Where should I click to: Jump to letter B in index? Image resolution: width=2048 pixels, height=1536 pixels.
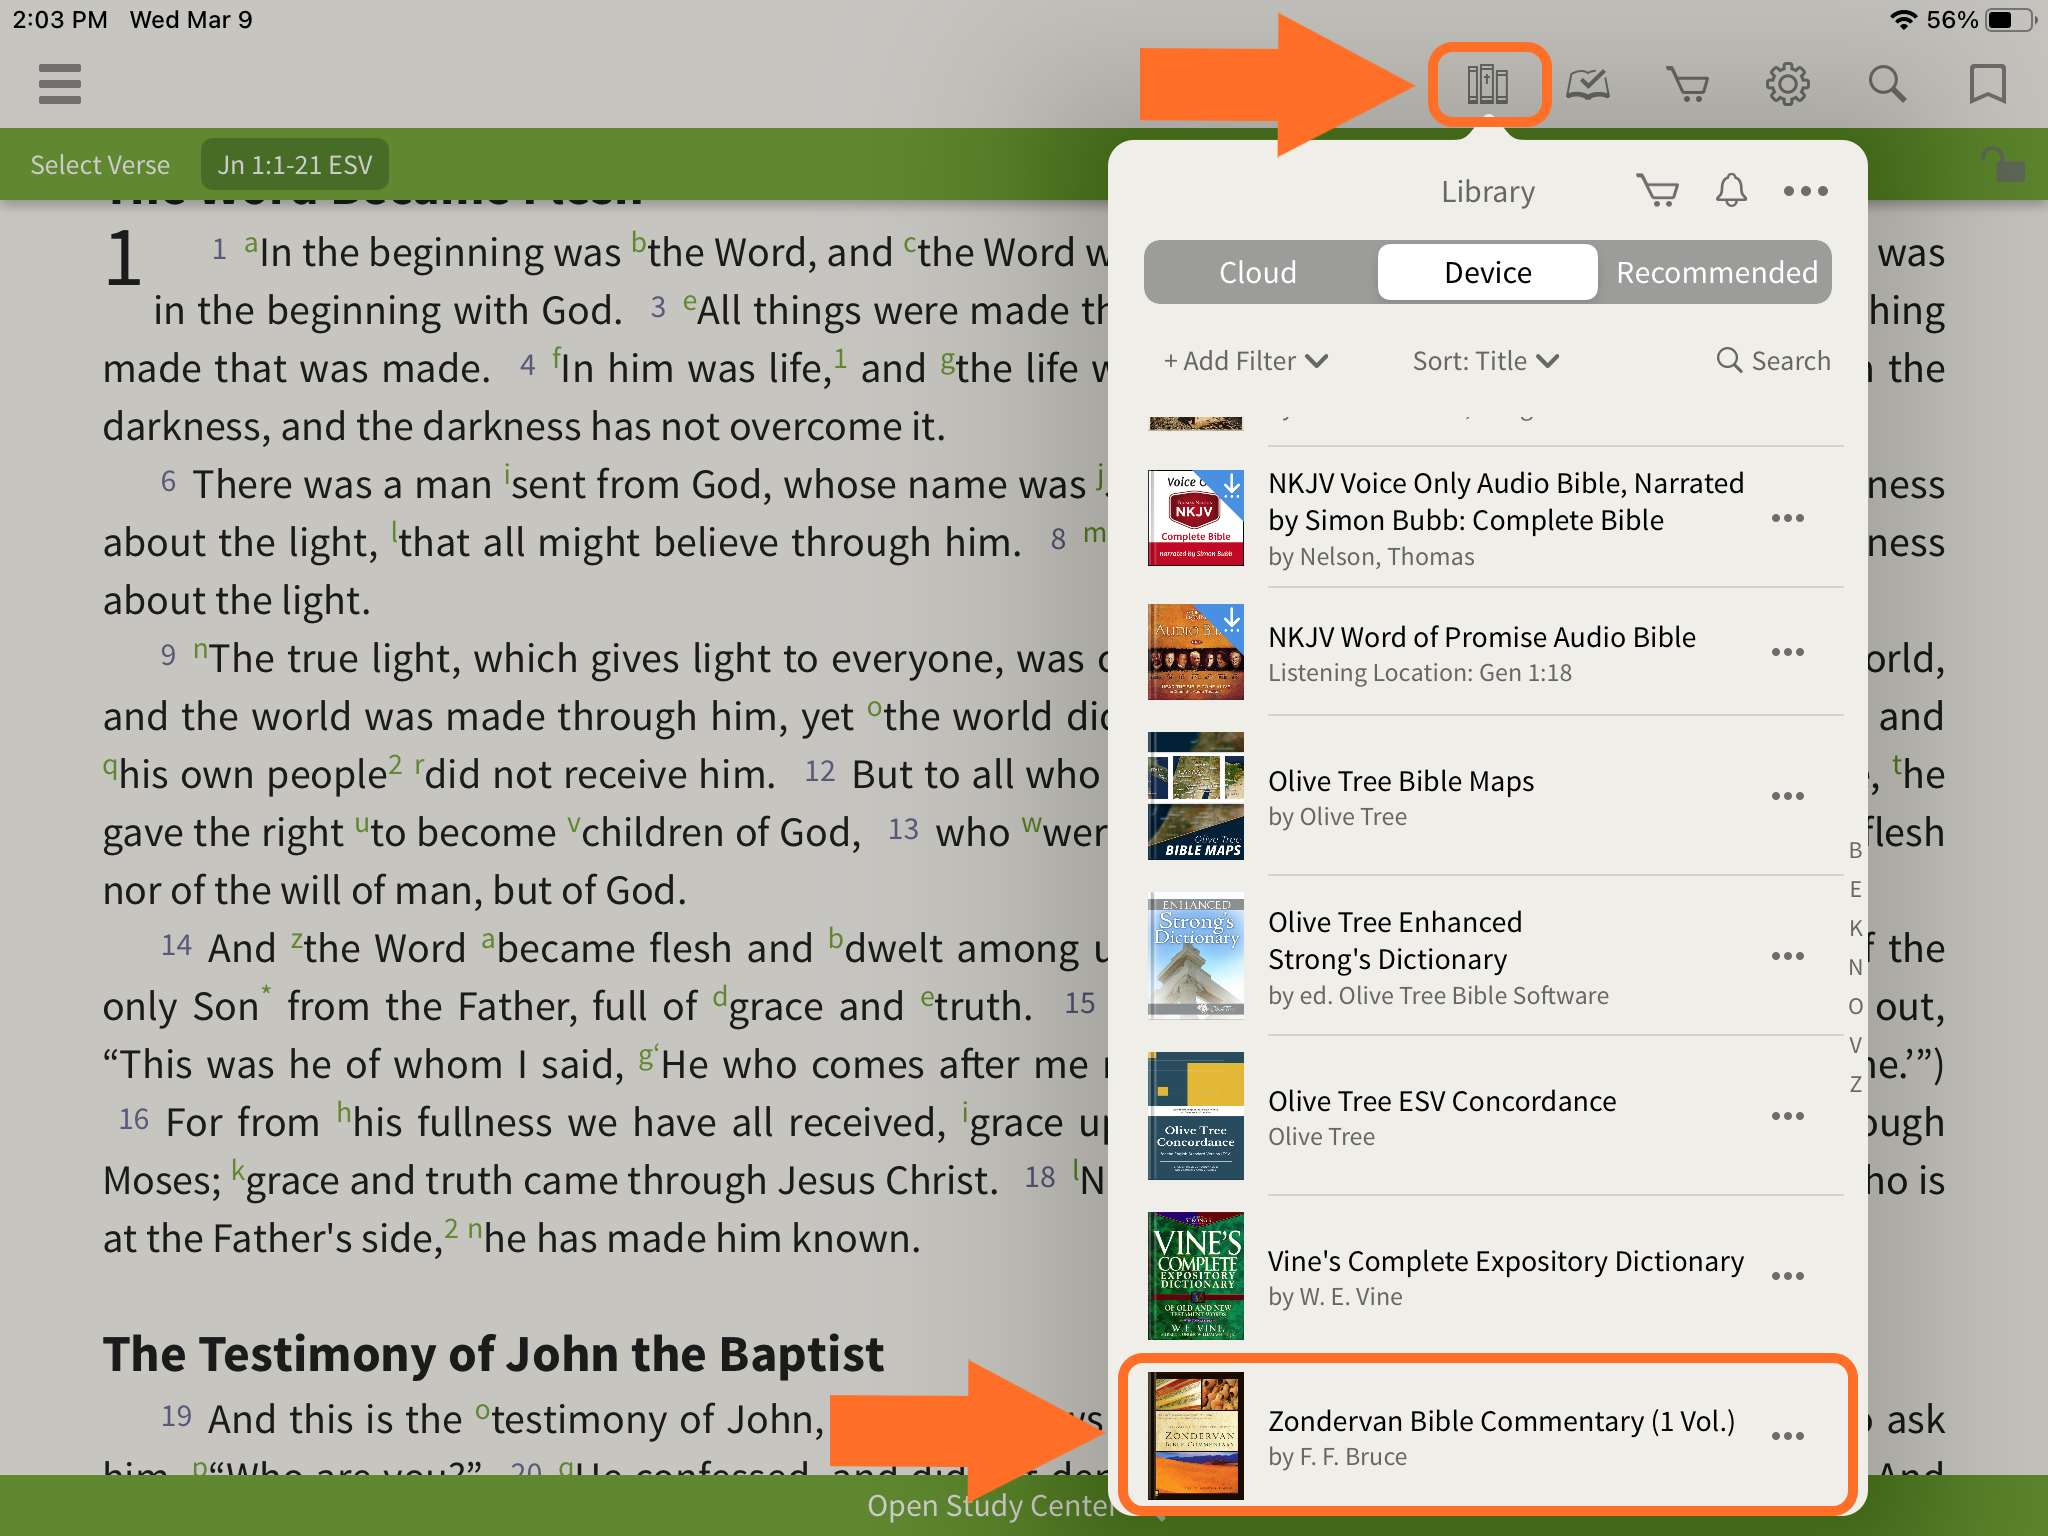[x=1855, y=850]
